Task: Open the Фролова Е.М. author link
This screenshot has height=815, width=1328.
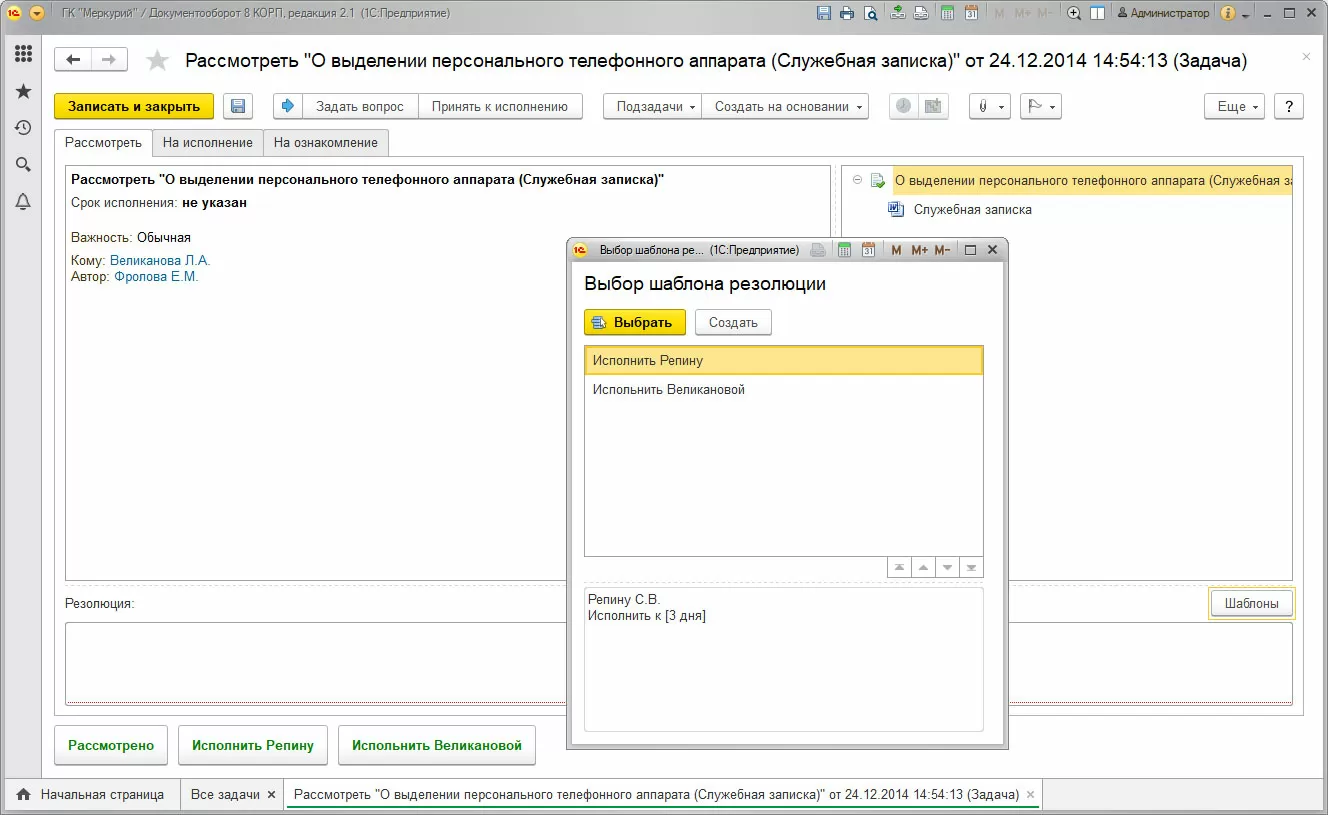Action: coord(156,277)
